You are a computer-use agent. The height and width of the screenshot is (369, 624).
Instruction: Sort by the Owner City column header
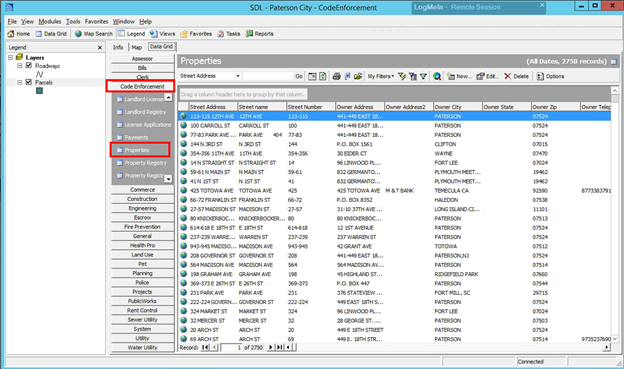[x=457, y=107]
